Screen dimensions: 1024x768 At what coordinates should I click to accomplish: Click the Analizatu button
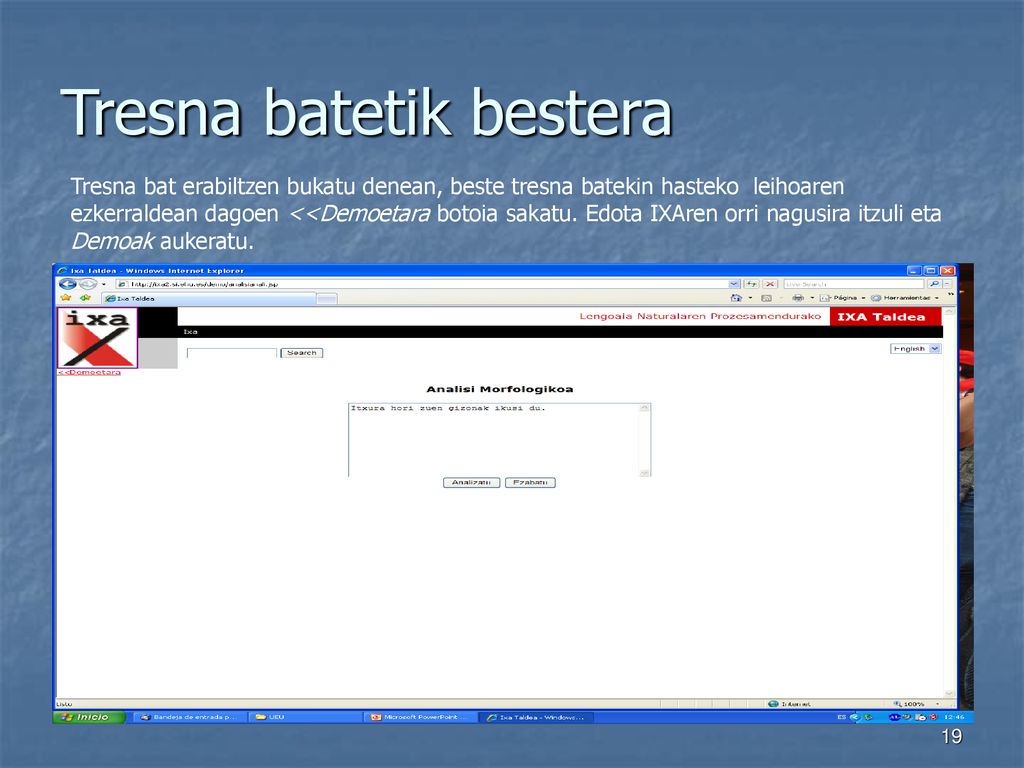pyautogui.click(x=472, y=483)
